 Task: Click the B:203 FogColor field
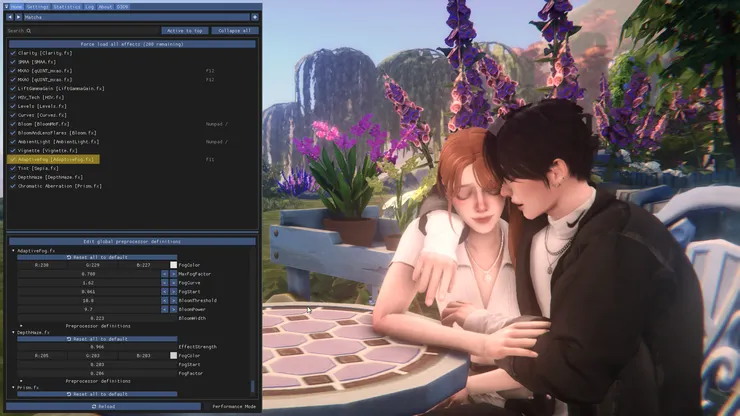(x=143, y=356)
